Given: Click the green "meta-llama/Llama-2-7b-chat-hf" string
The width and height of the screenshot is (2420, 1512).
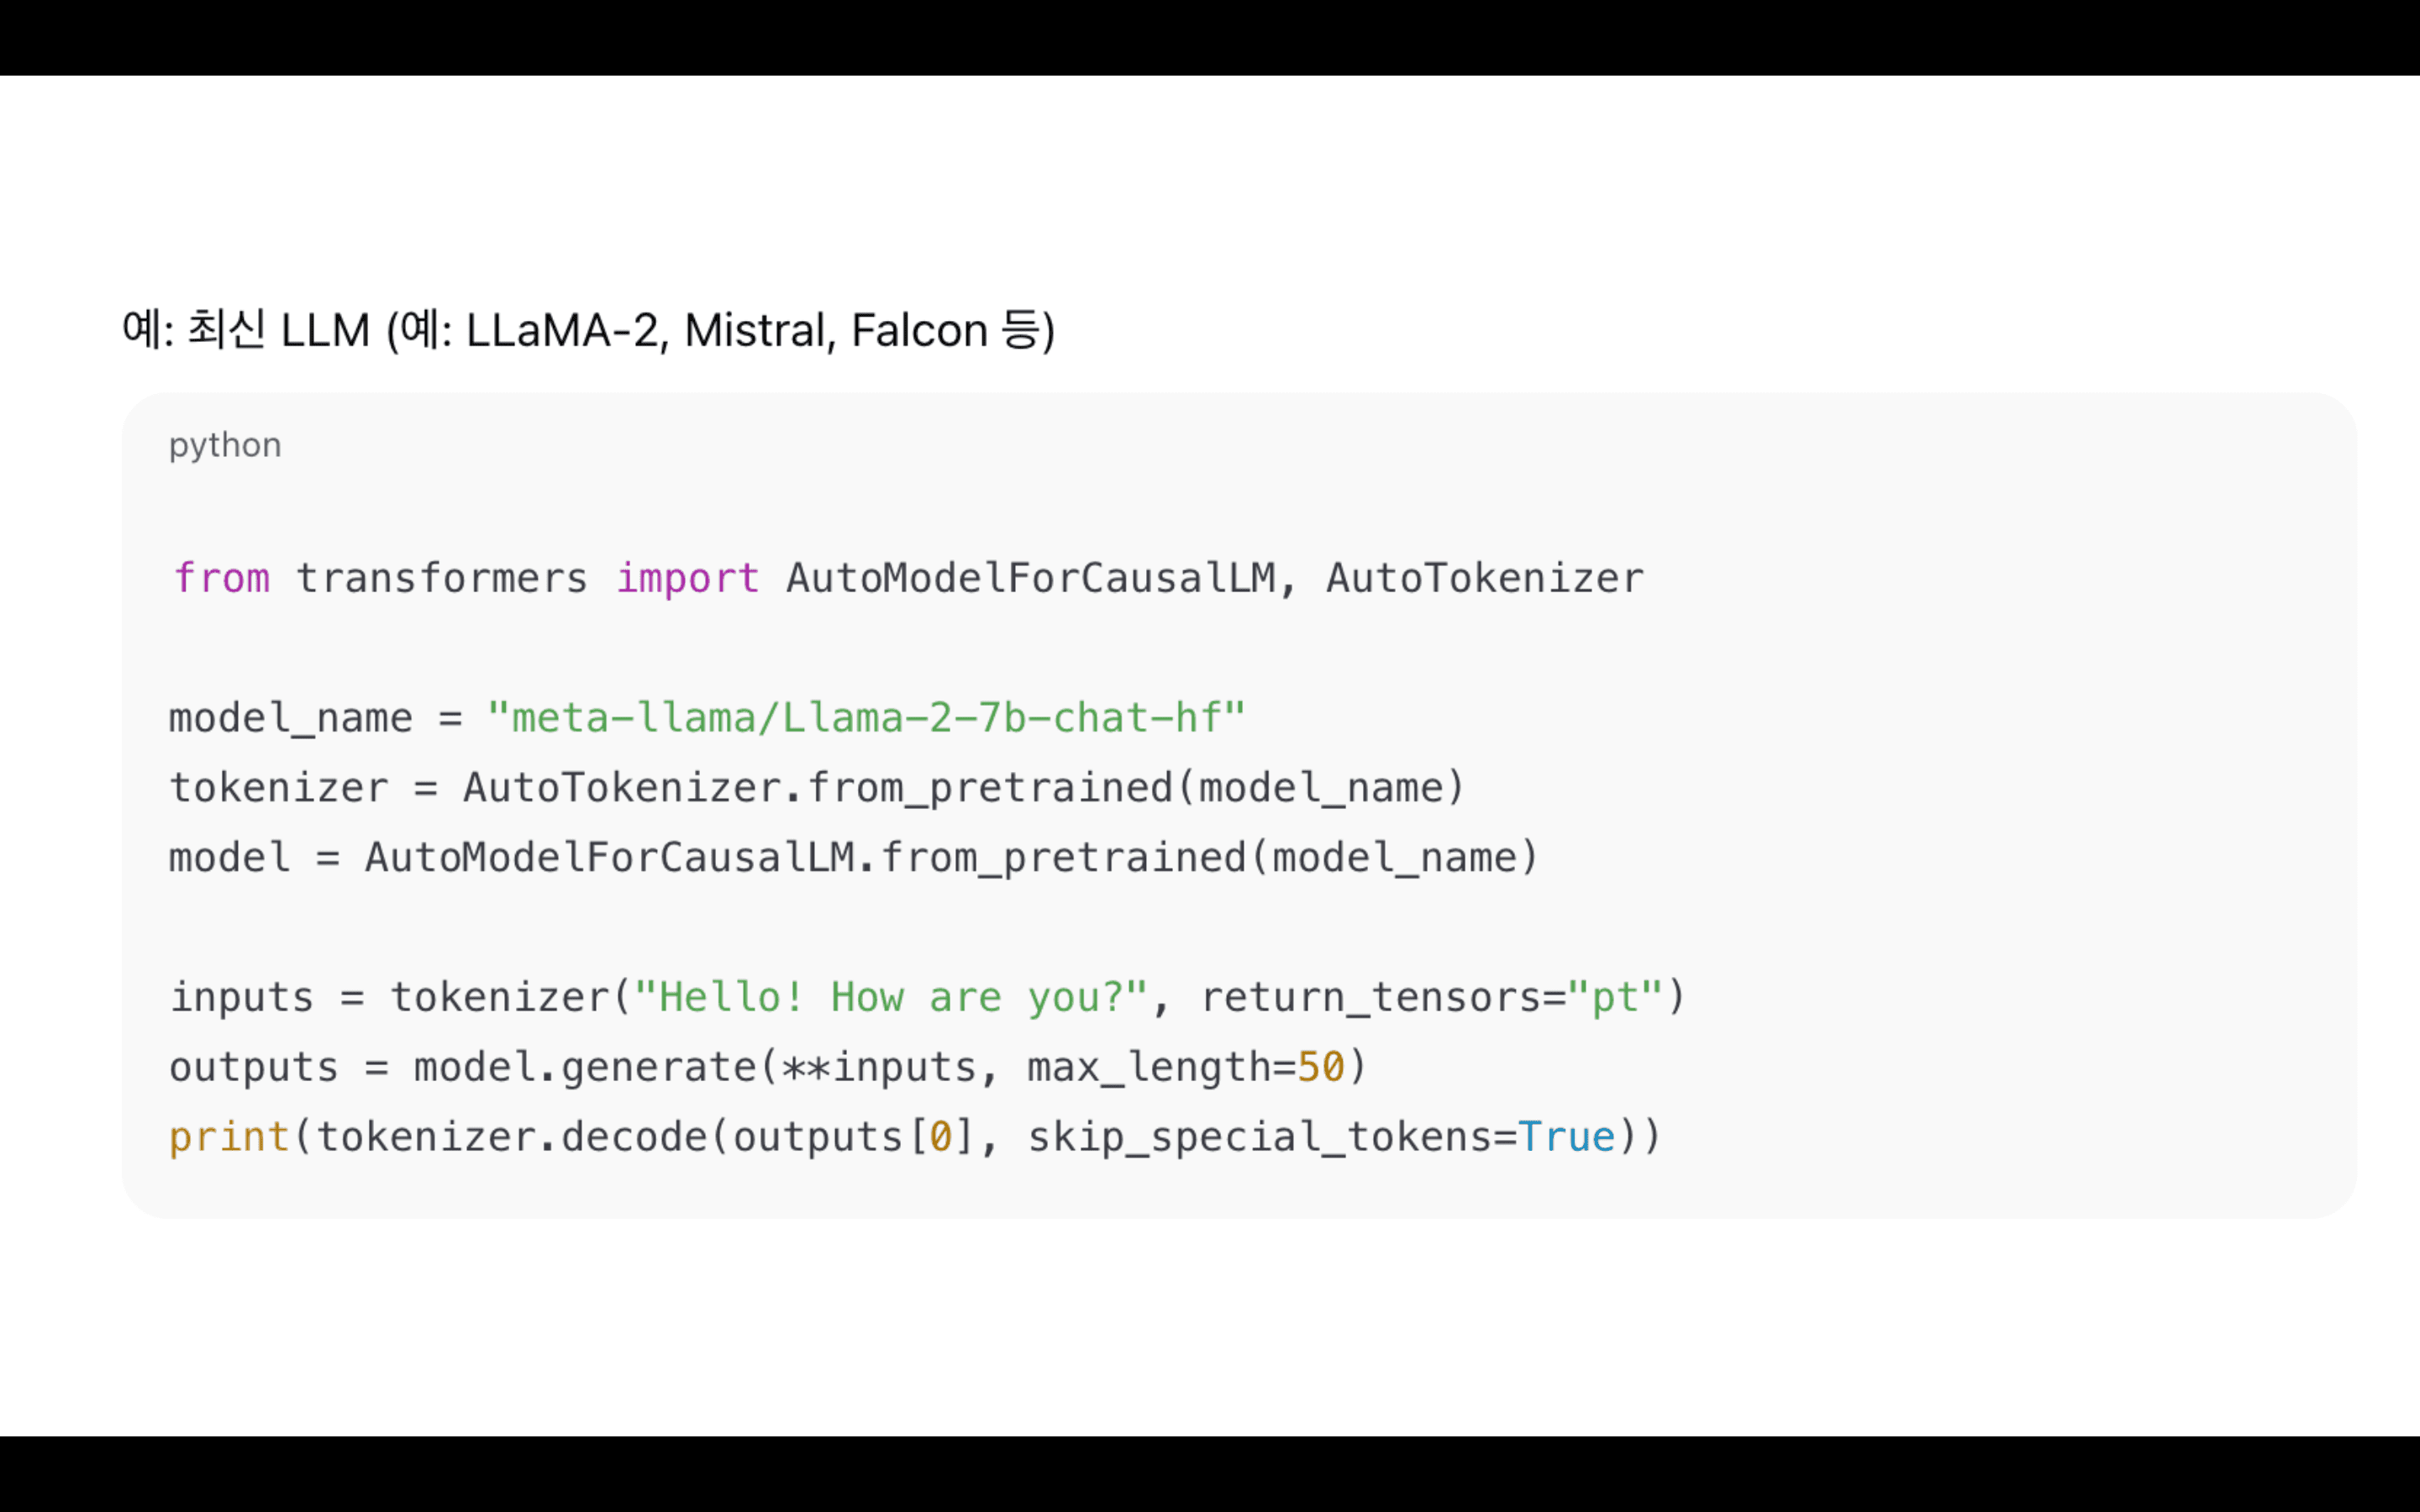Looking at the screenshot, I should [x=866, y=718].
